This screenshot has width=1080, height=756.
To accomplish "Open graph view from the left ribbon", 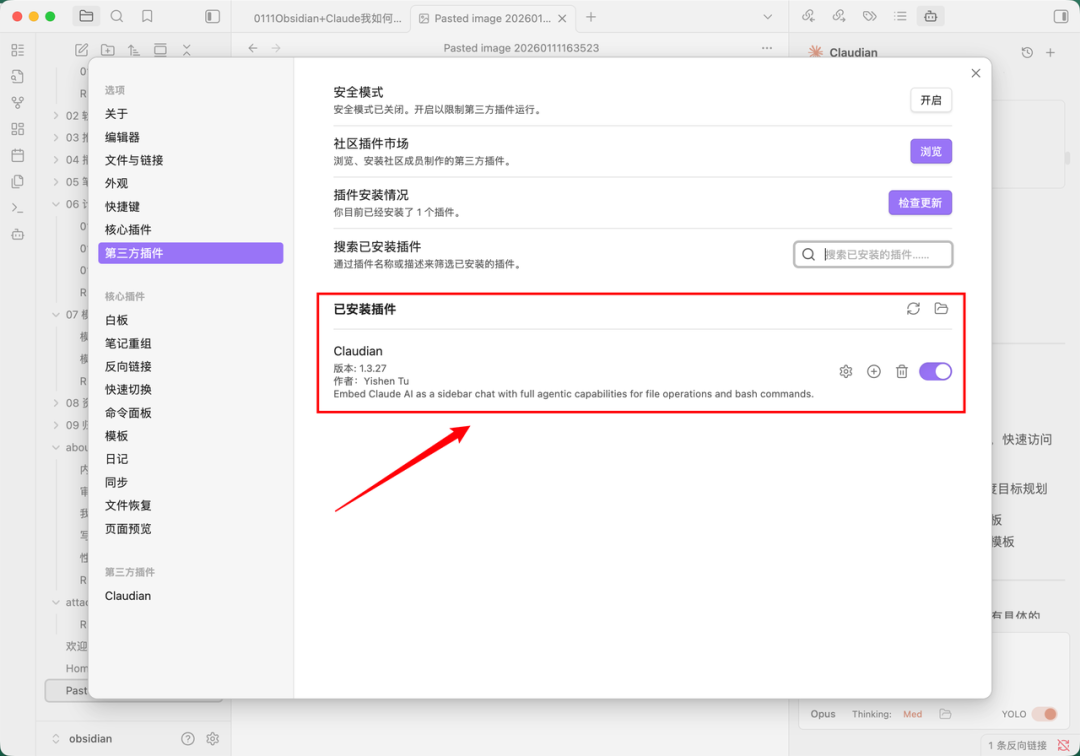I will (17, 102).
